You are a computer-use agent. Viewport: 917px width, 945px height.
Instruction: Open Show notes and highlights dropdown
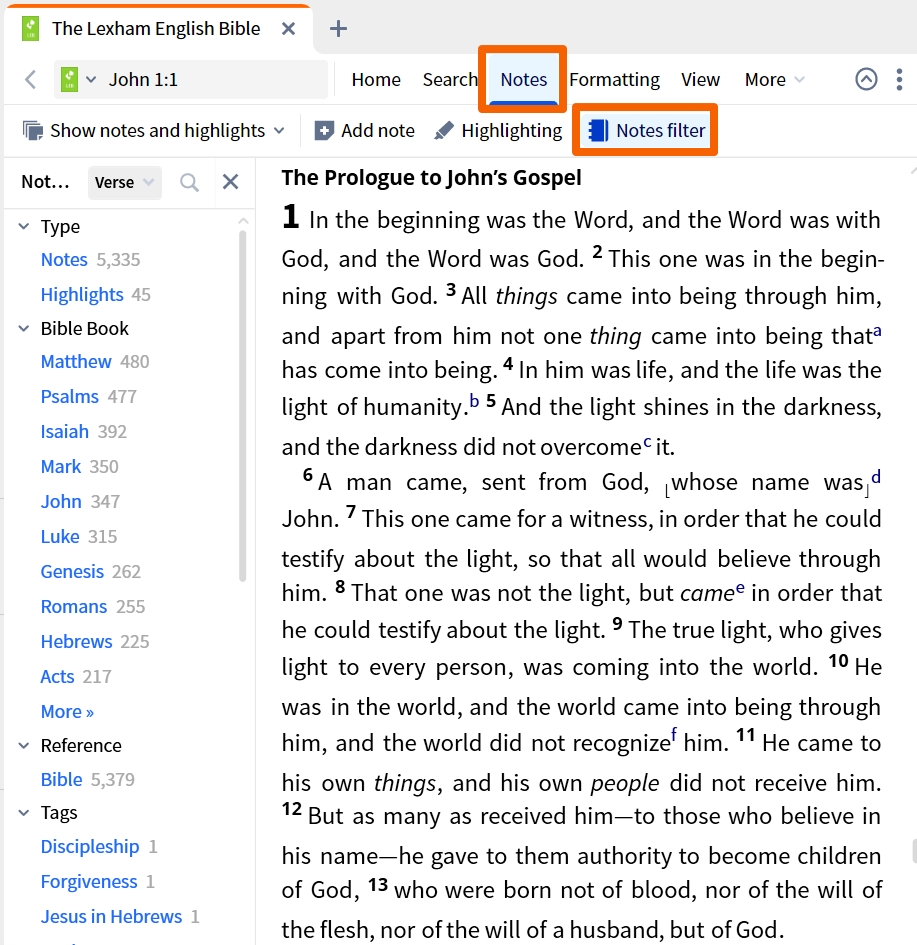[279, 130]
